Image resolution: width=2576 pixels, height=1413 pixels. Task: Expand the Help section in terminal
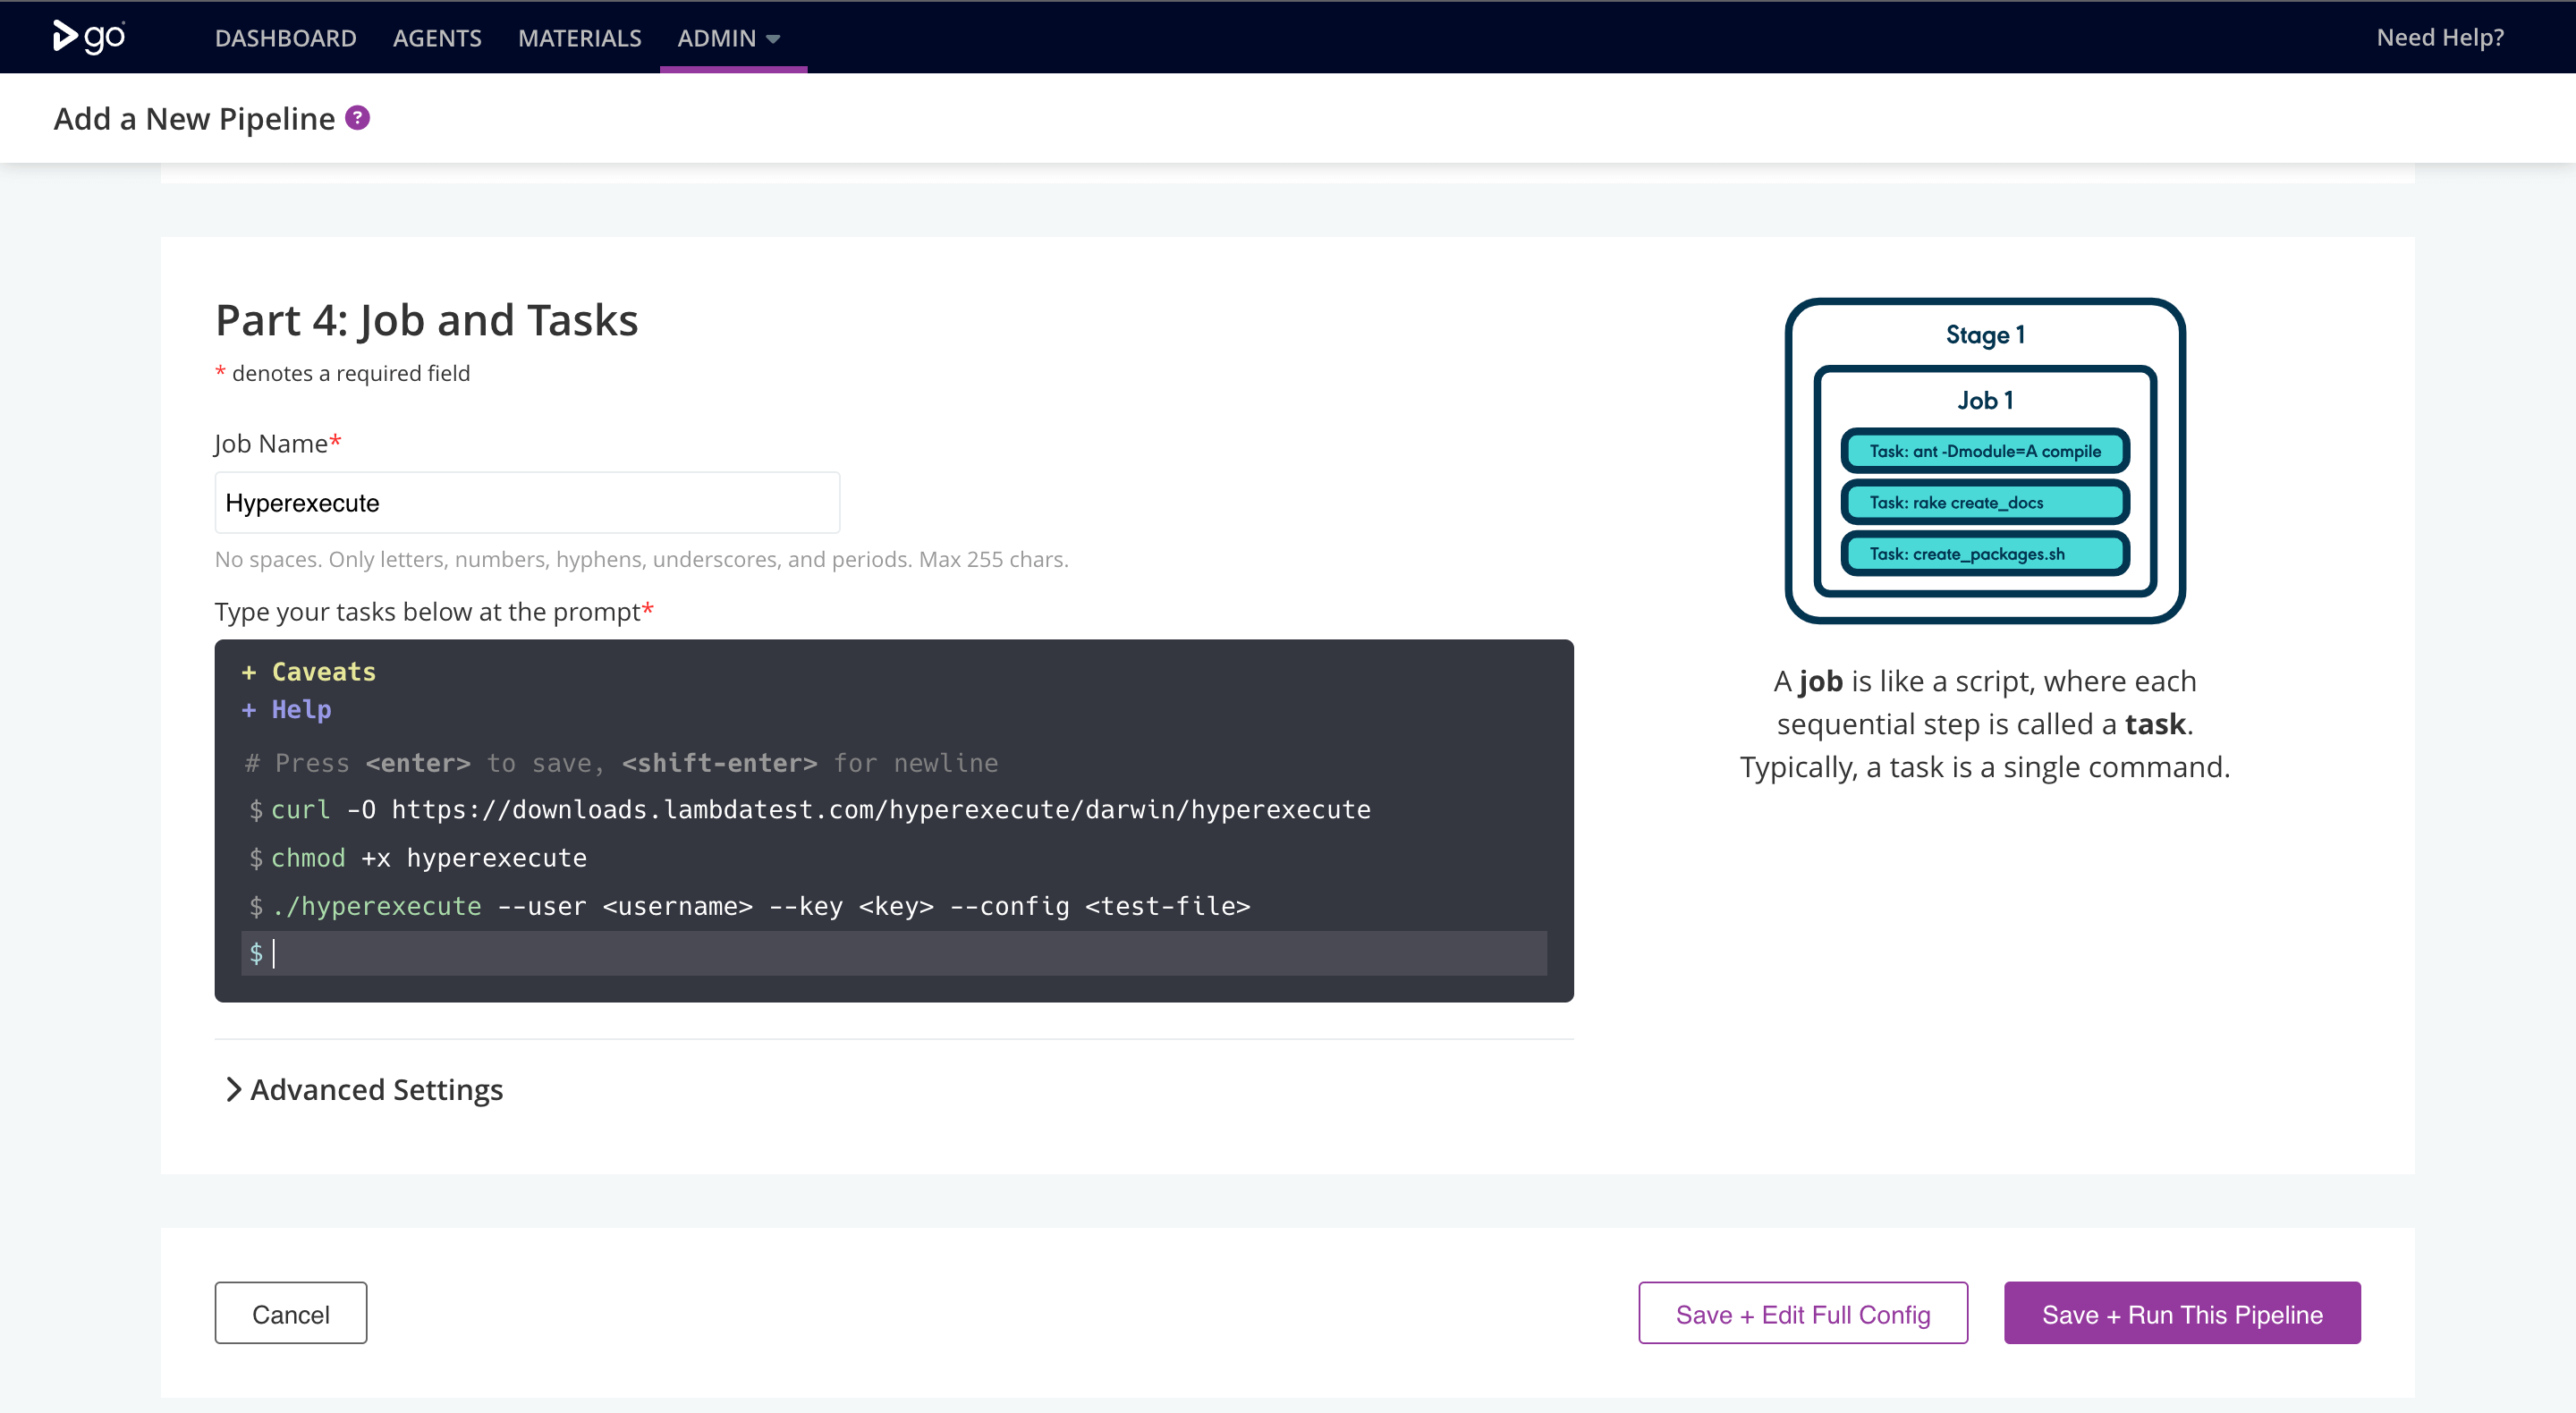[301, 710]
